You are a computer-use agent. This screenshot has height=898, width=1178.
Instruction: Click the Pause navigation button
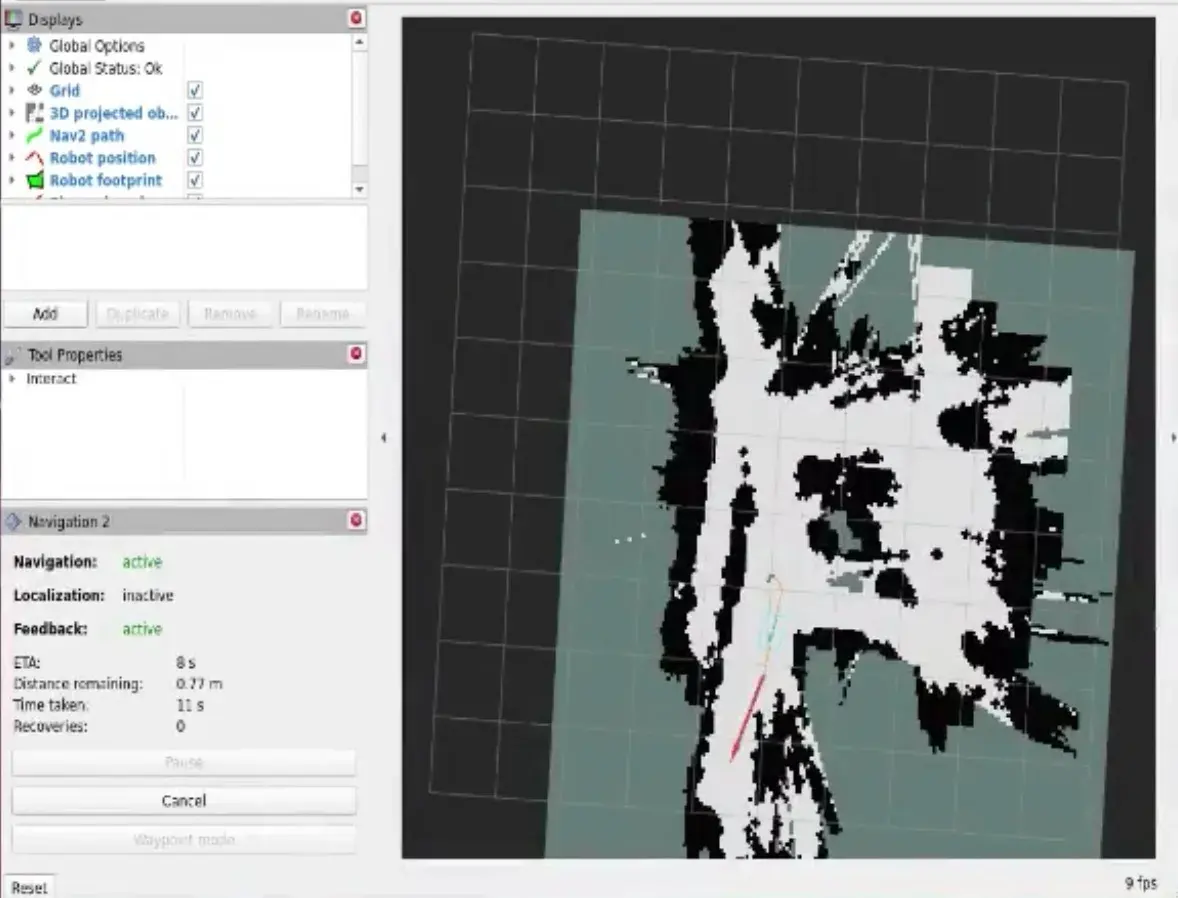184,762
